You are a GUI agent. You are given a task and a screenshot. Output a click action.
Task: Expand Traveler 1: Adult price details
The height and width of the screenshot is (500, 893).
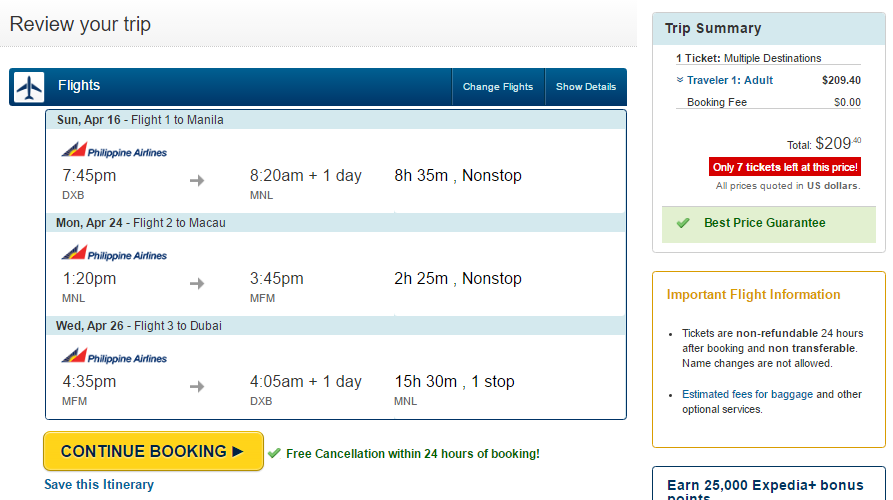pyautogui.click(x=724, y=80)
